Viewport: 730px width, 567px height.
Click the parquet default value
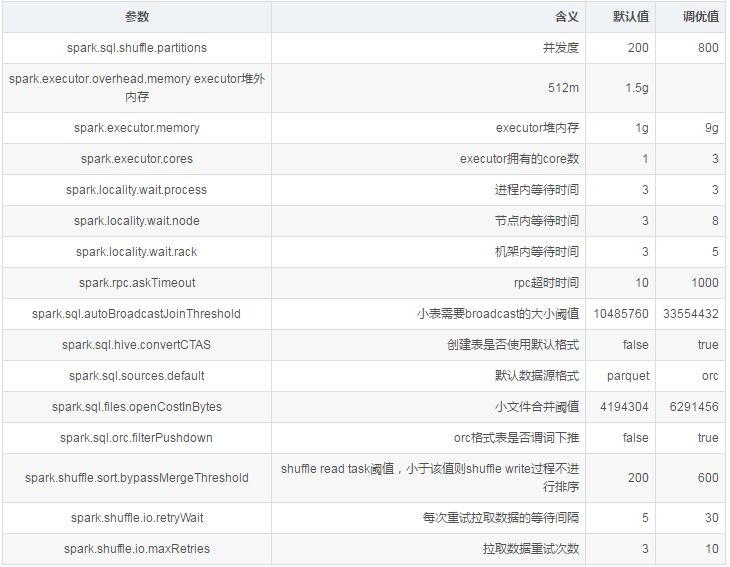click(x=628, y=376)
